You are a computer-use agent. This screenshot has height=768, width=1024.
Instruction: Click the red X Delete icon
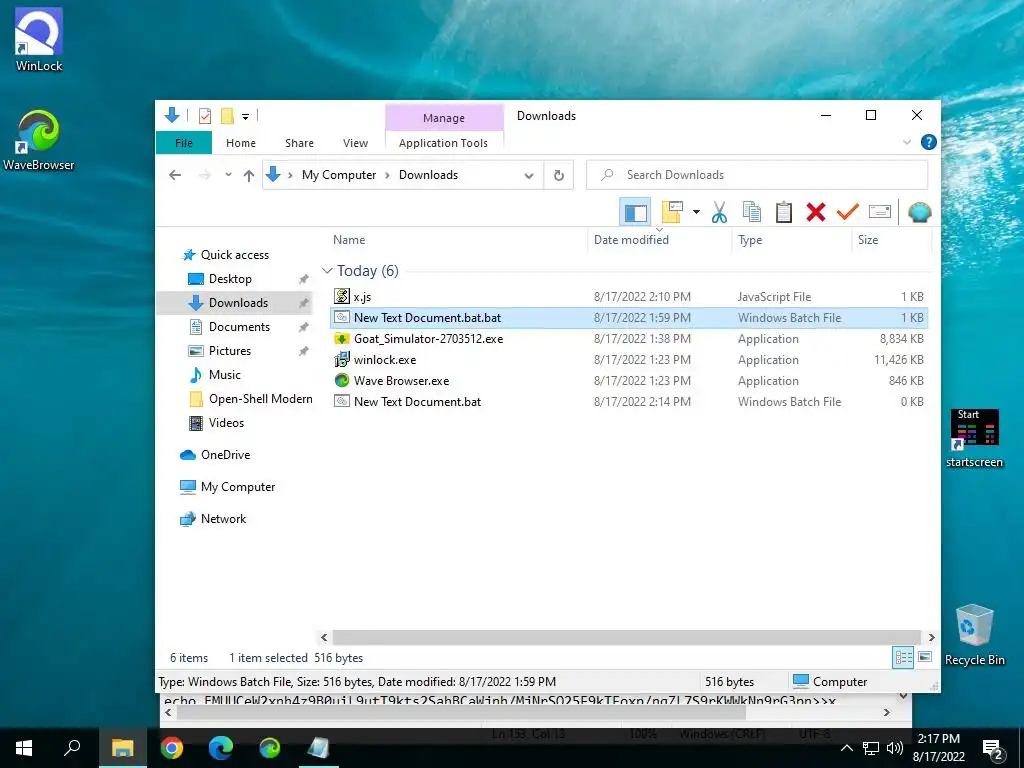point(816,212)
